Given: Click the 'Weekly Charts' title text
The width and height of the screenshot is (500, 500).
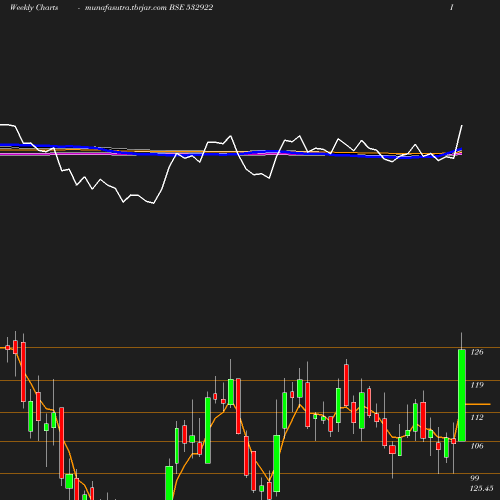Looking at the screenshot, I should click(x=34, y=7).
